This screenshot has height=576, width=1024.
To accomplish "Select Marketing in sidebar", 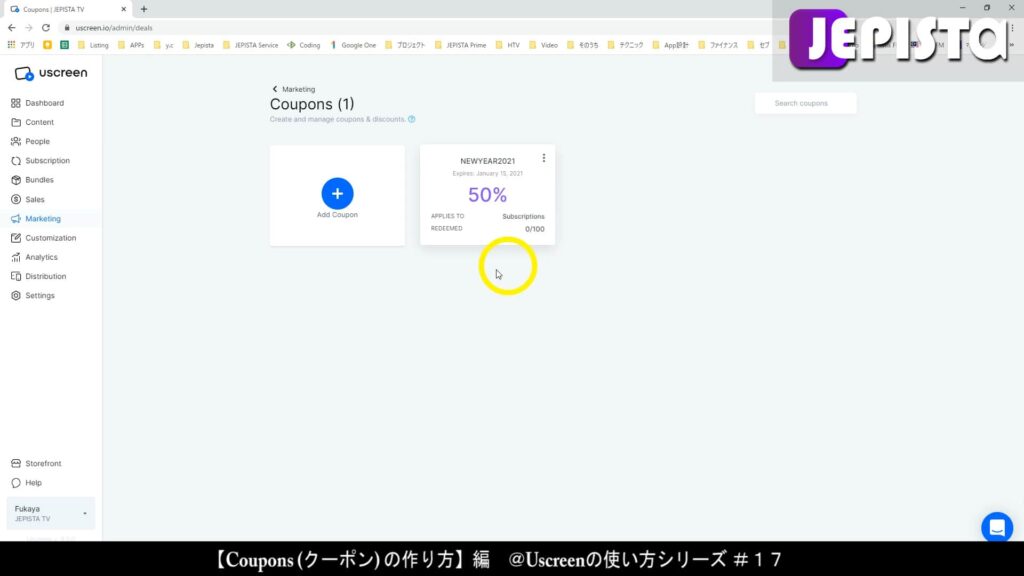I will [x=42, y=219].
